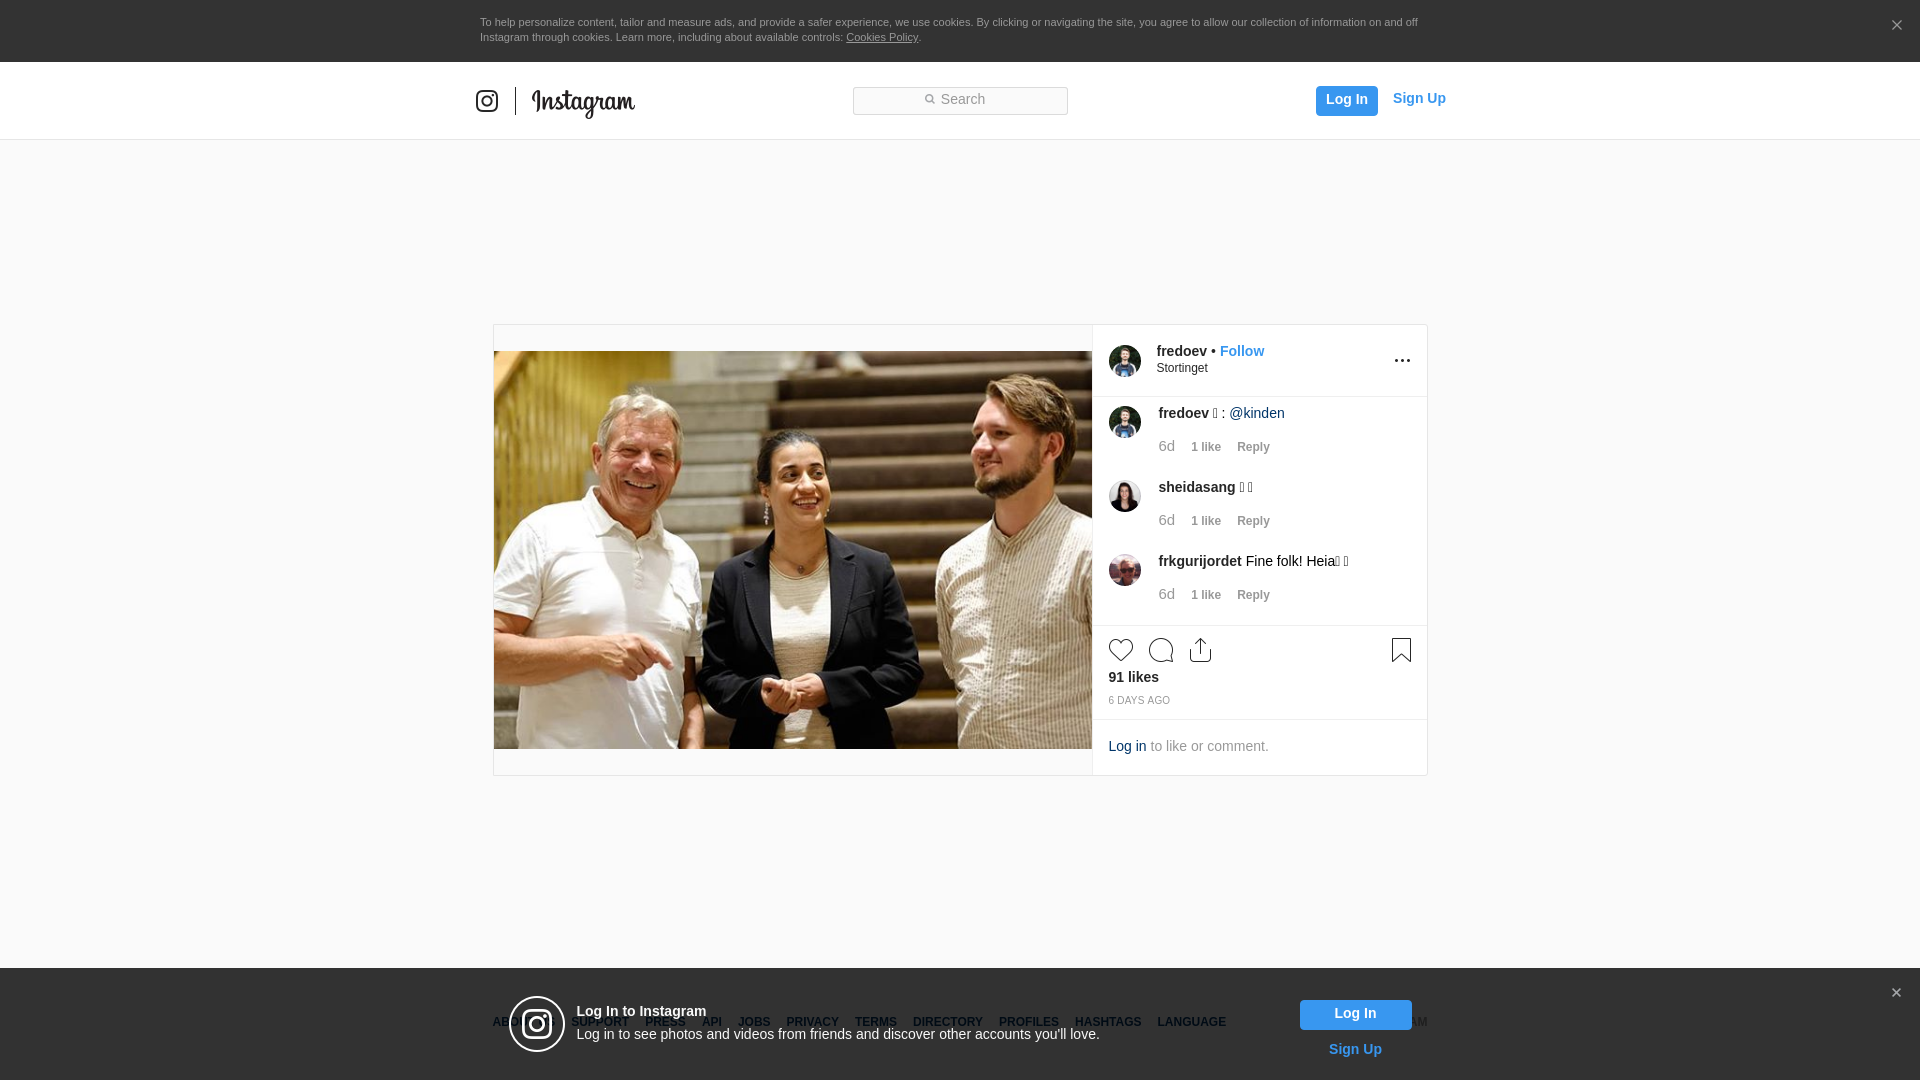Open the Cookies Policy link
The height and width of the screenshot is (1080, 1920).
point(882,37)
